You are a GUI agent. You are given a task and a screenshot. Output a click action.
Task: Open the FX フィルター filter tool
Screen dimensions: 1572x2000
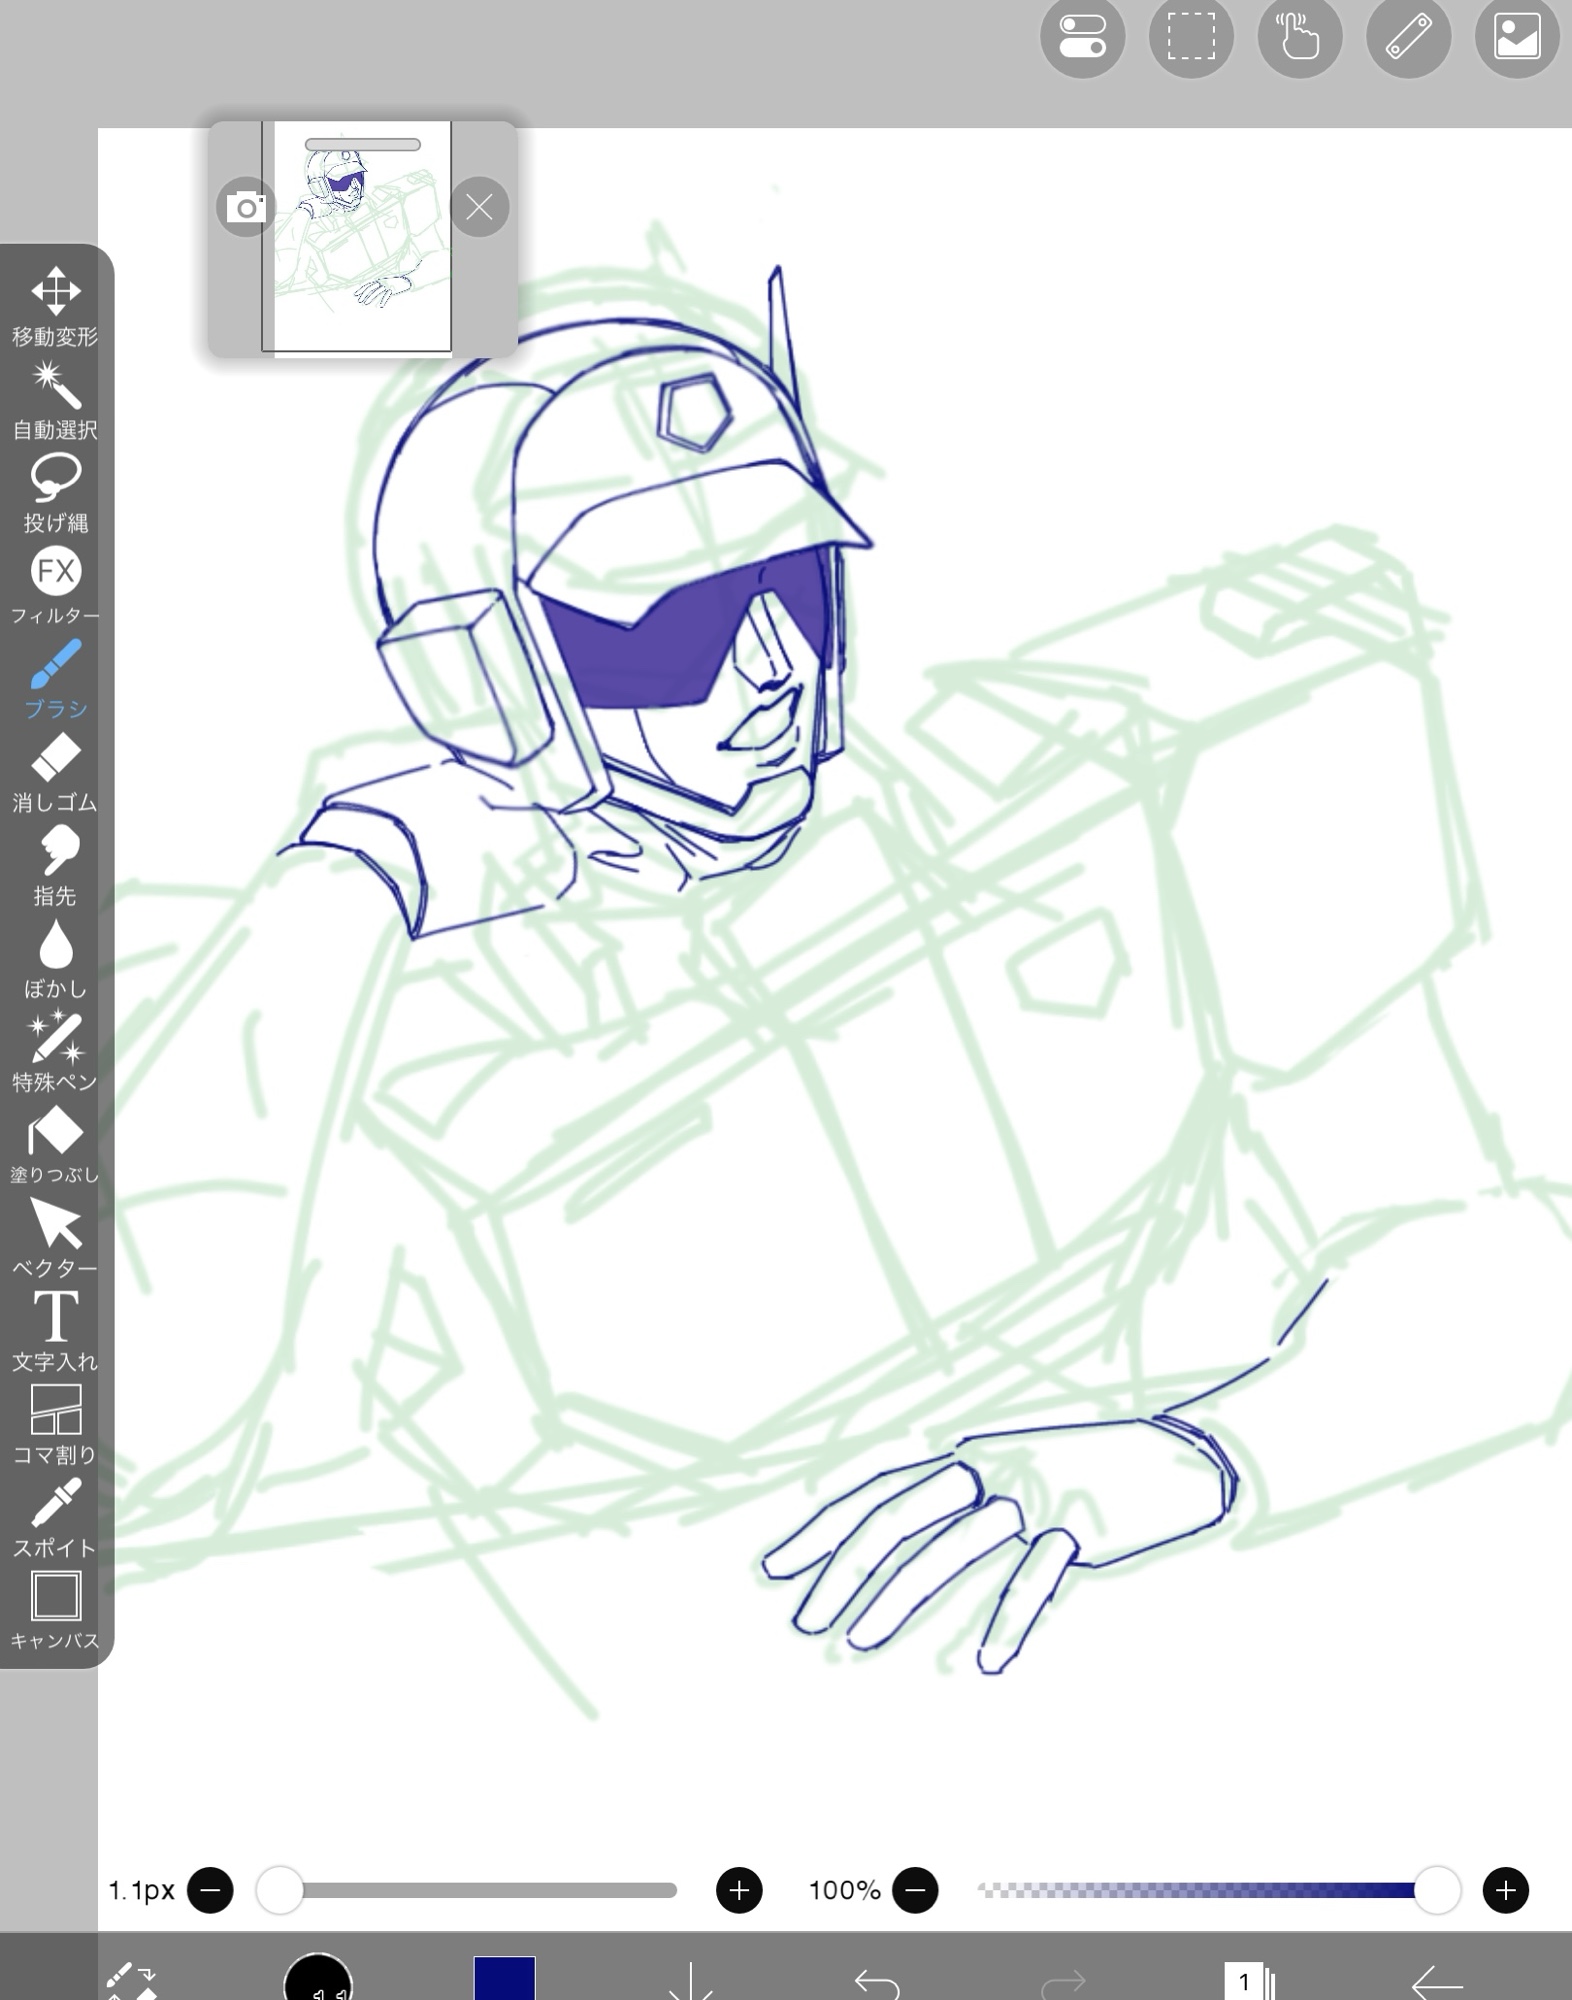point(55,584)
